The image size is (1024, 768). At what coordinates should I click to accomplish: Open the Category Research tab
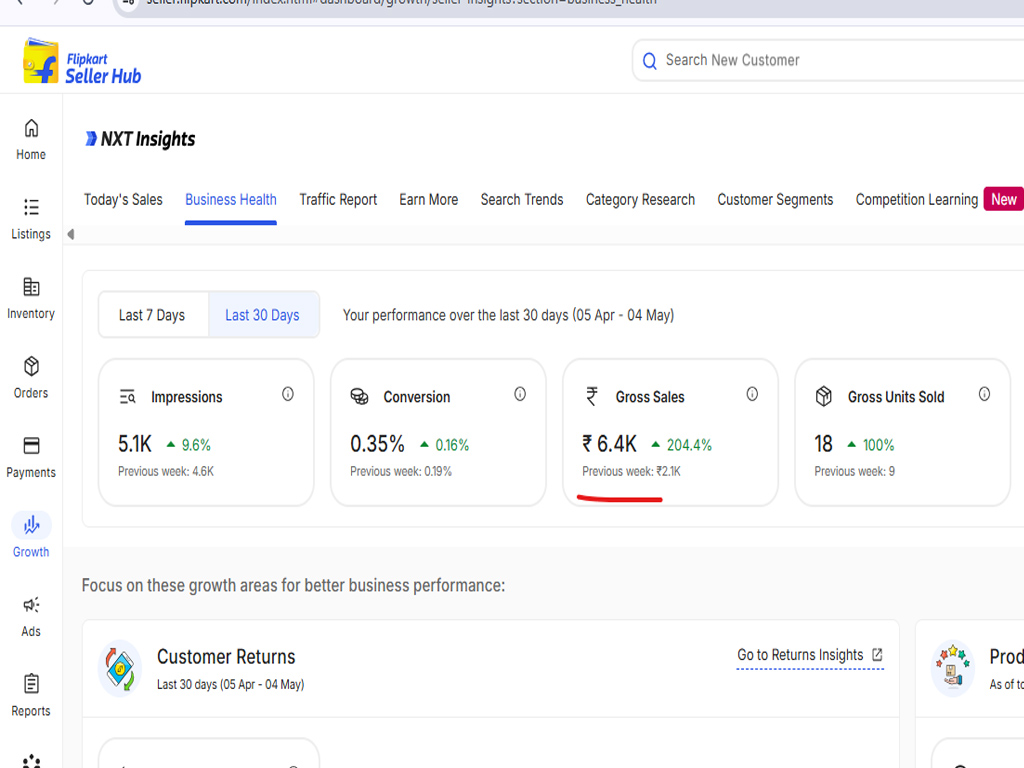(640, 200)
